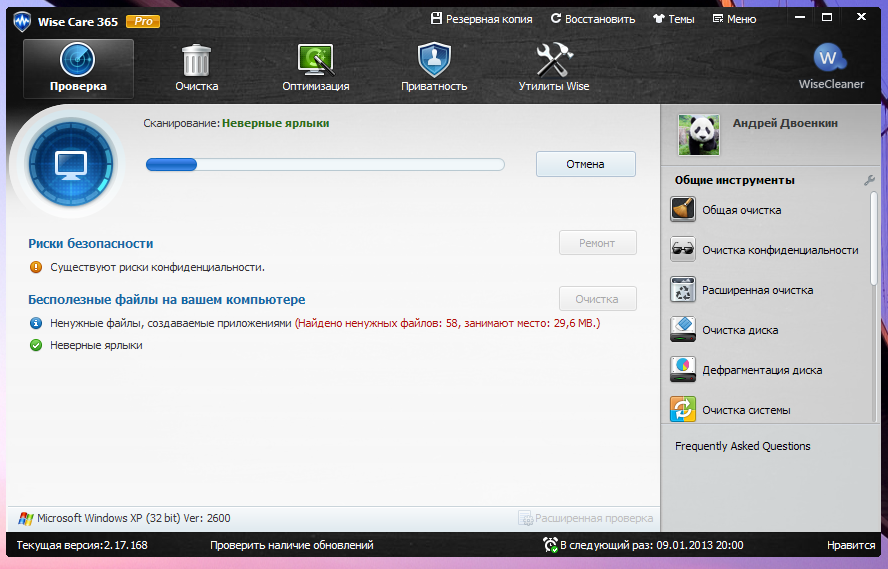The width and height of the screenshot is (888, 569).
Task: Click the user name Андрей Двоенкин
Action: [785, 123]
